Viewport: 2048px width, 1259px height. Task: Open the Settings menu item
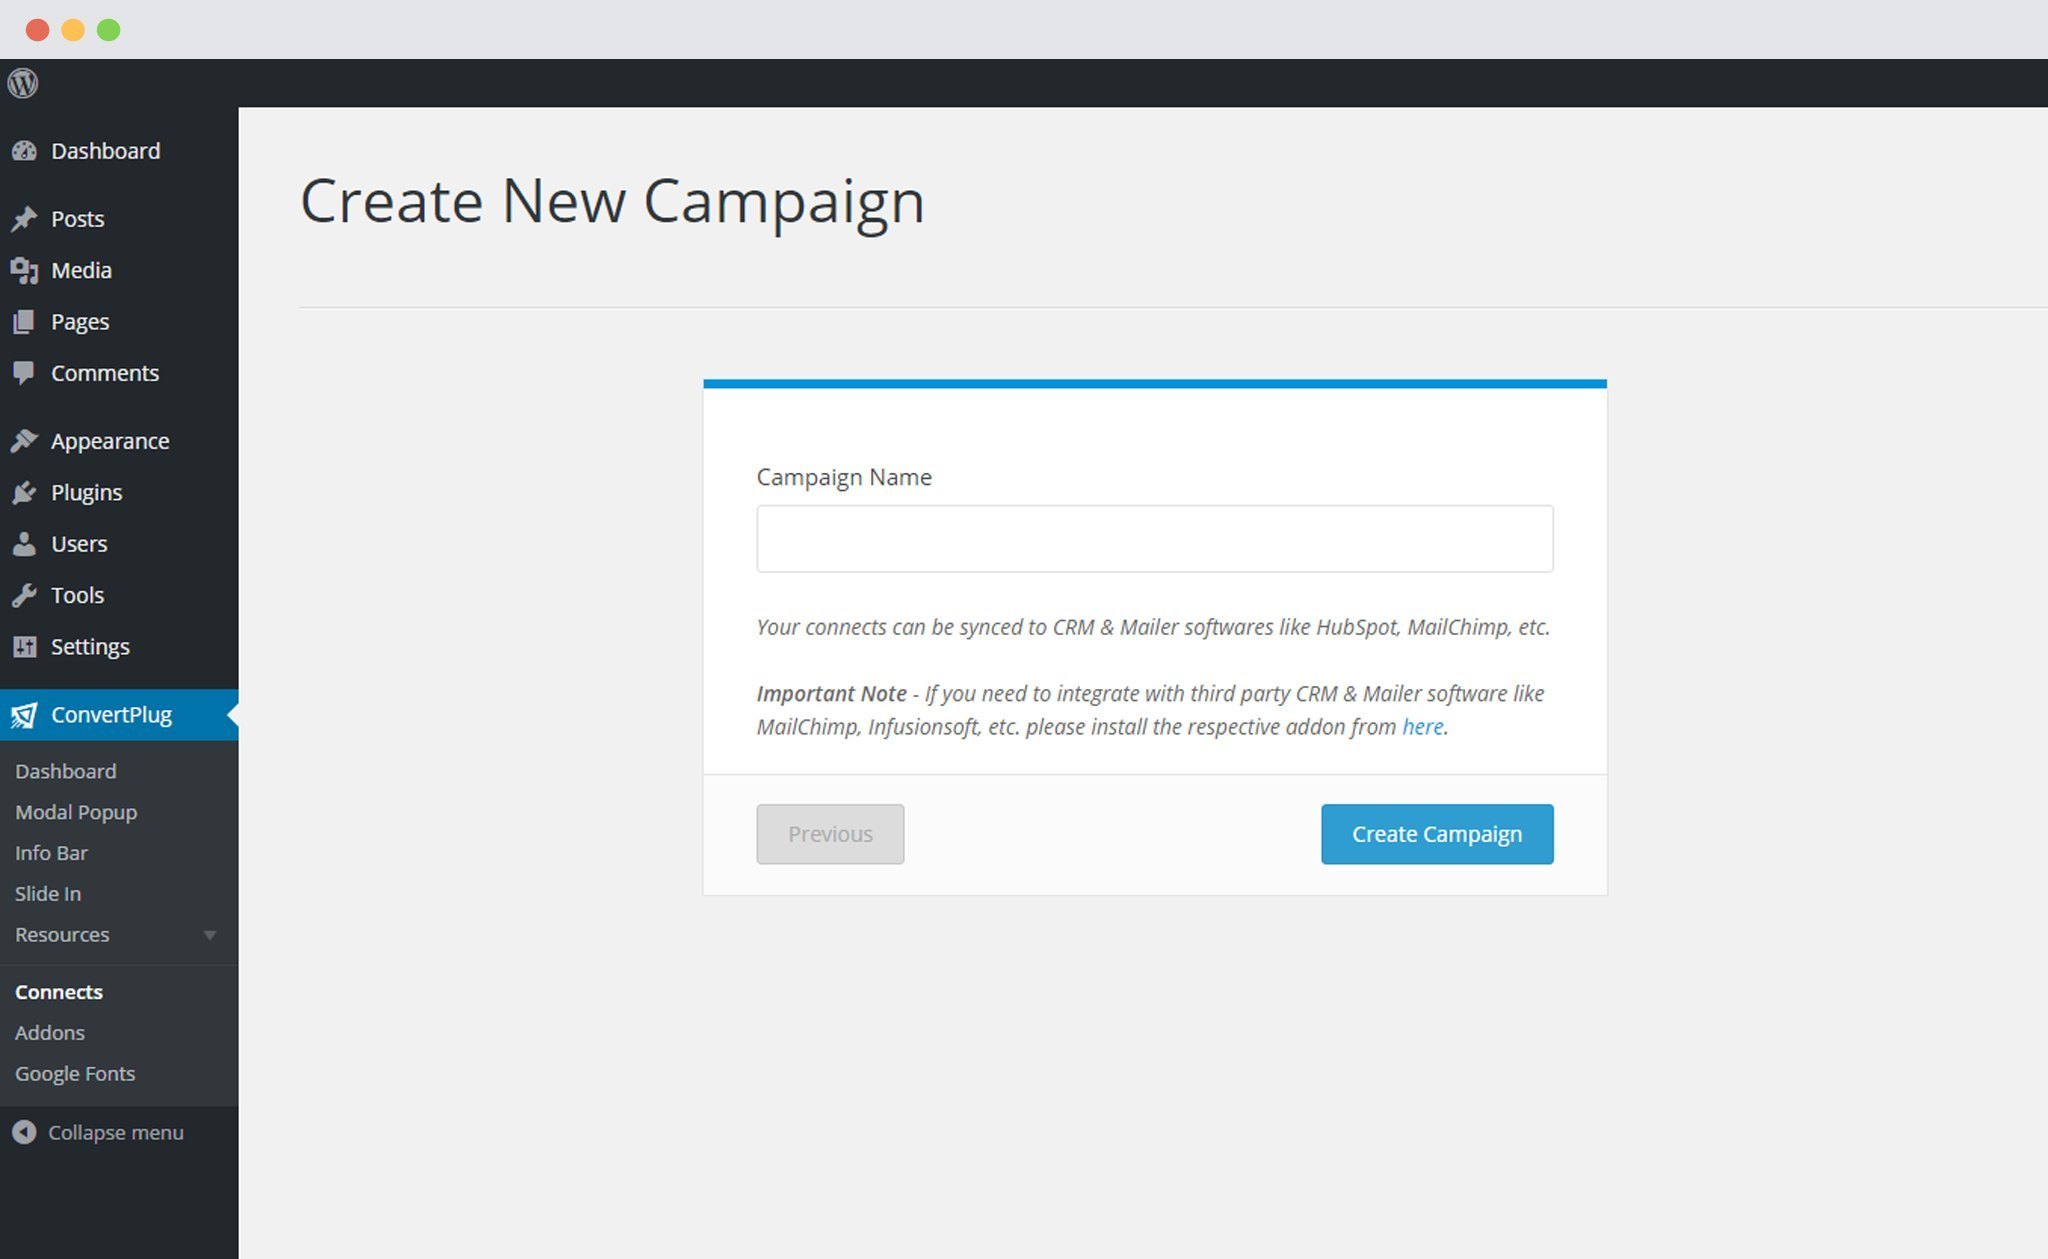pos(90,647)
